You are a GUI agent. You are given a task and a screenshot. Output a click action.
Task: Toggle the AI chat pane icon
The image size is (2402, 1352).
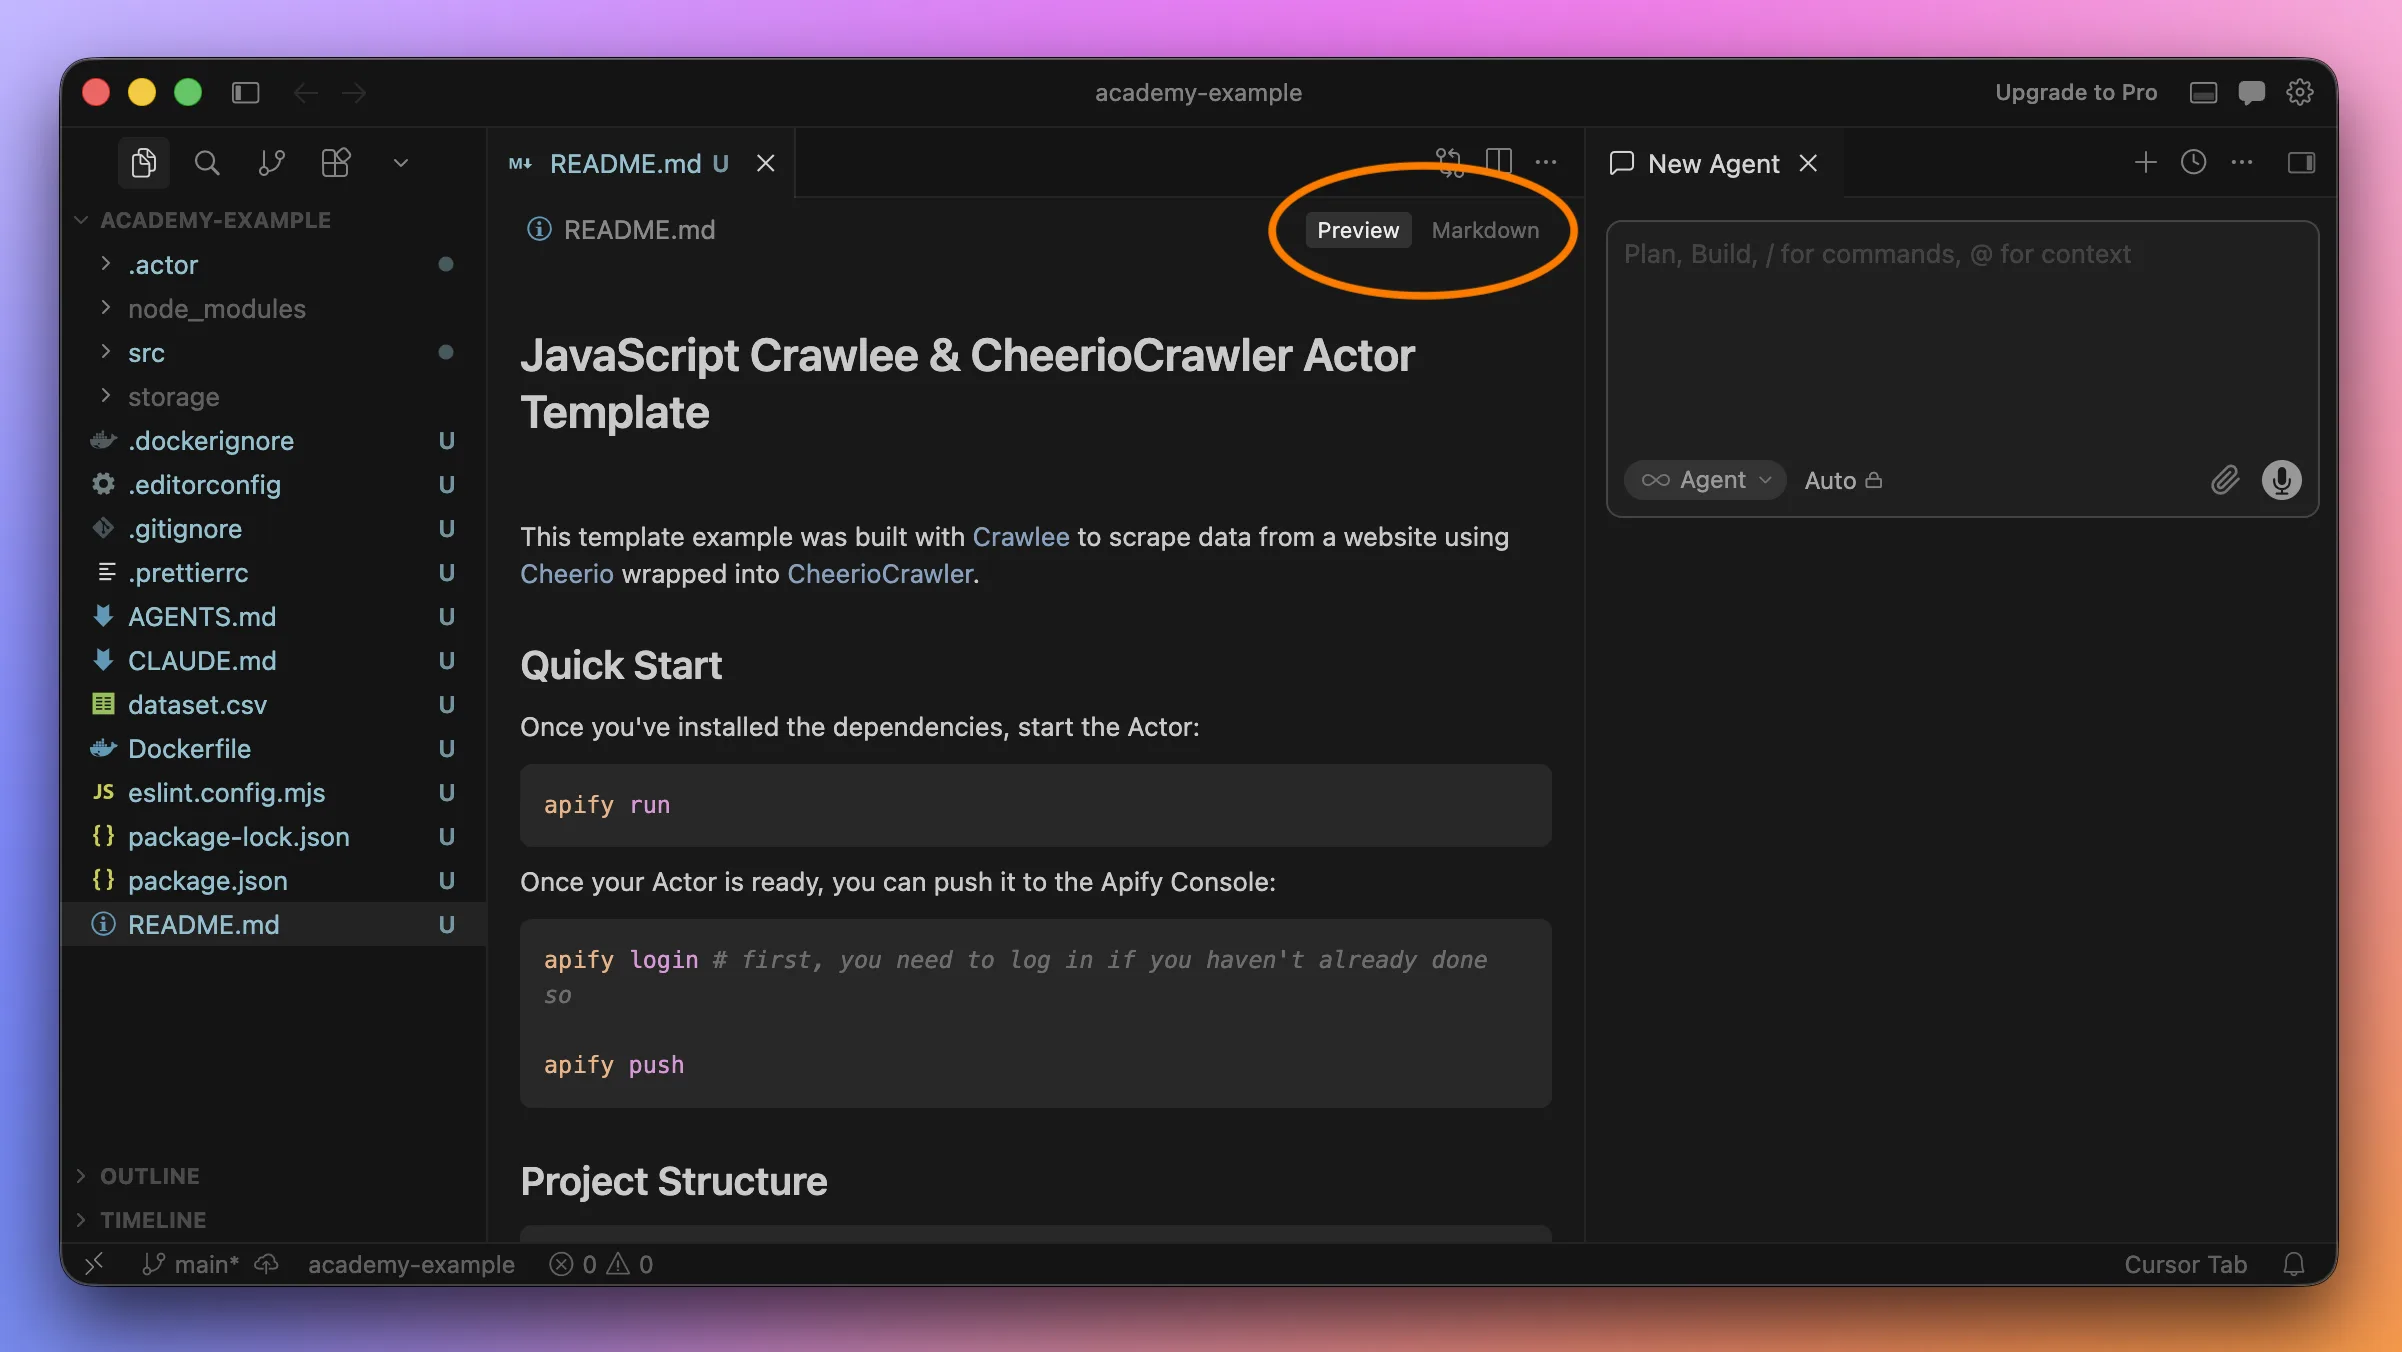[2251, 93]
